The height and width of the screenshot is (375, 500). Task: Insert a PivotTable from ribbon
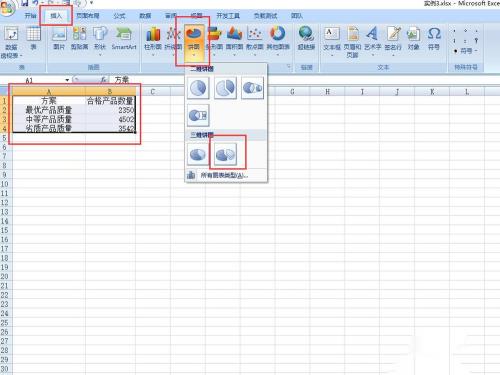click(11, 42)
